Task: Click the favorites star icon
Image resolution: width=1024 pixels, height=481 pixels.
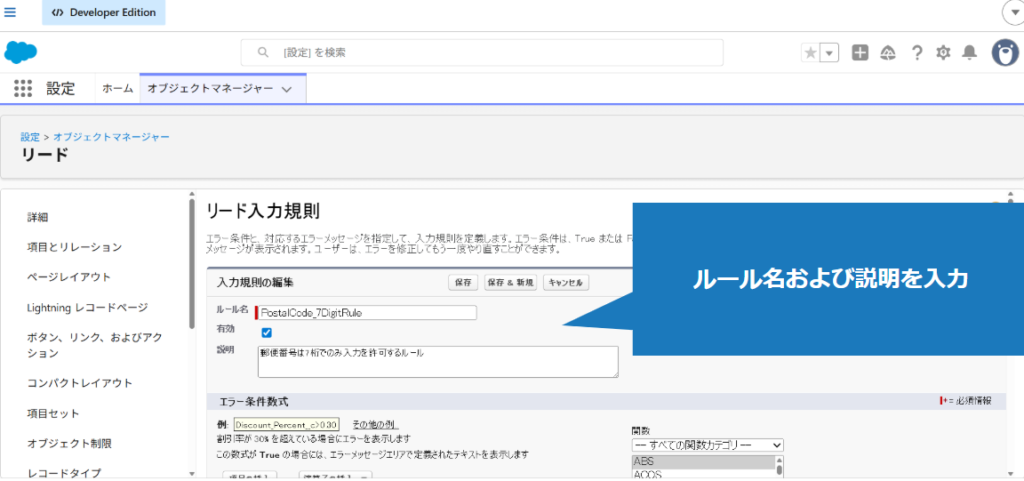Action: pos(810,53)
